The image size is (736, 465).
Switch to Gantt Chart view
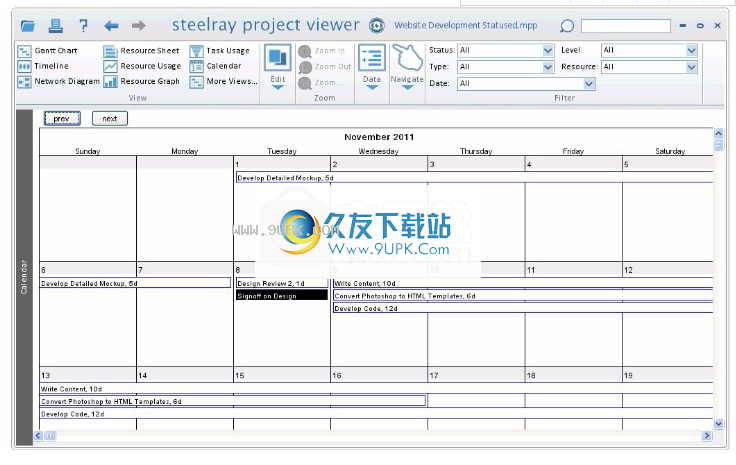[47, 51]
